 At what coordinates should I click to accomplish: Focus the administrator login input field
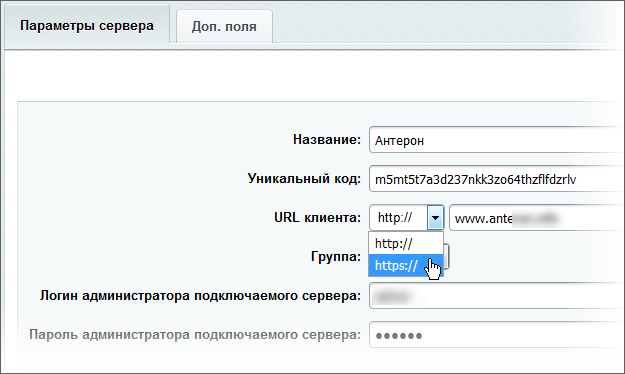[x=497, y=295]
